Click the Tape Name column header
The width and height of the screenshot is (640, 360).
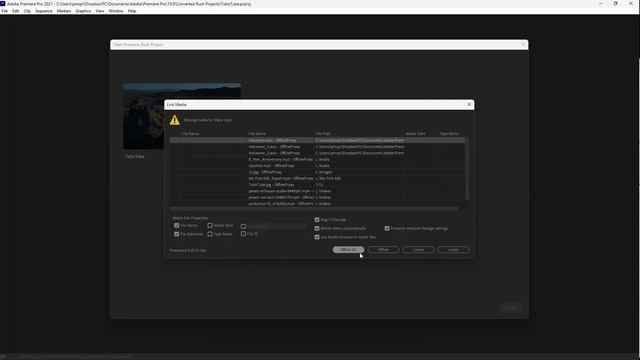[x=449, y=133]
